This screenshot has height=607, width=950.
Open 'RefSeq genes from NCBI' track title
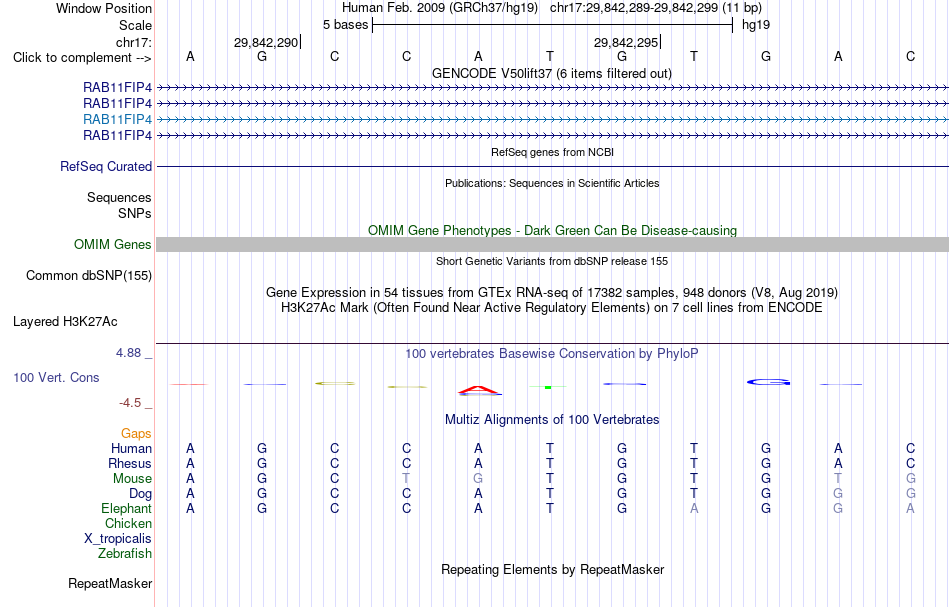coord(552,153)
